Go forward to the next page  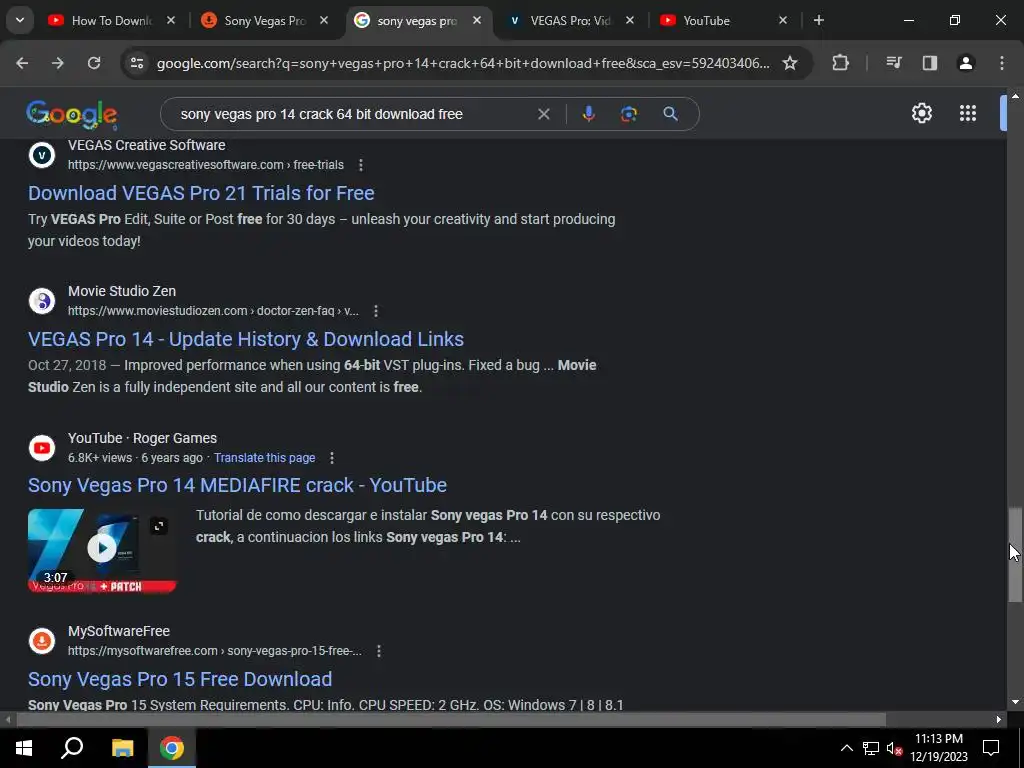click(x=57, y=63)
